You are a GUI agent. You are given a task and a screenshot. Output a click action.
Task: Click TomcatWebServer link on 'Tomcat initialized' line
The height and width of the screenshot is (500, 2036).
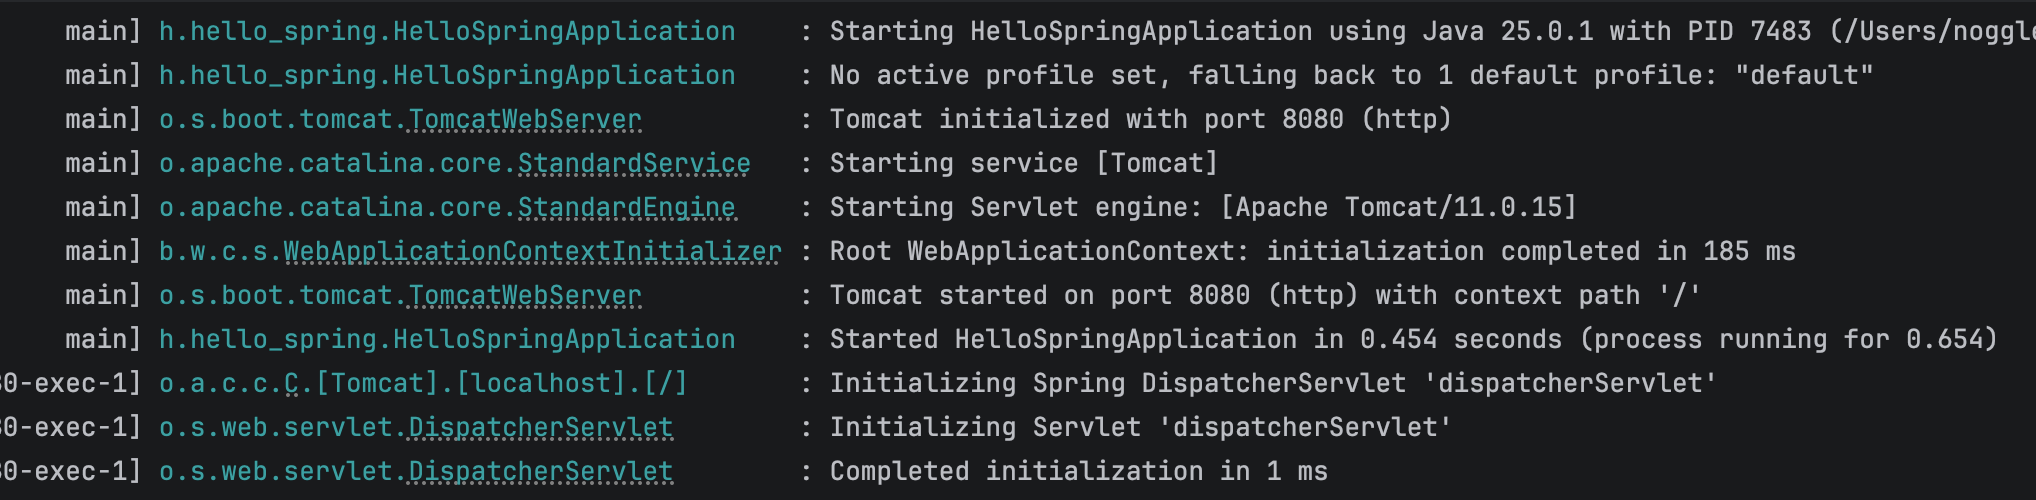pyautogui.click(x=525, y=119)
